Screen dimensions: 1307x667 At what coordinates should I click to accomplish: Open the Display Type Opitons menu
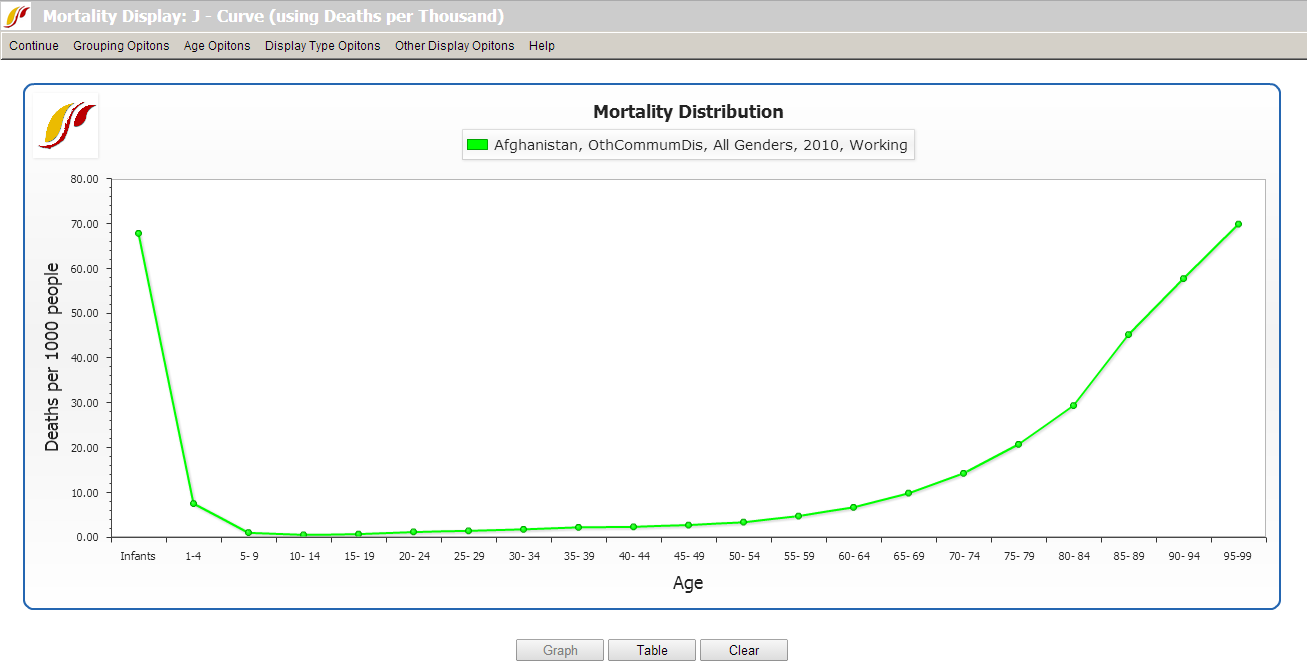[x=322, y=46]
